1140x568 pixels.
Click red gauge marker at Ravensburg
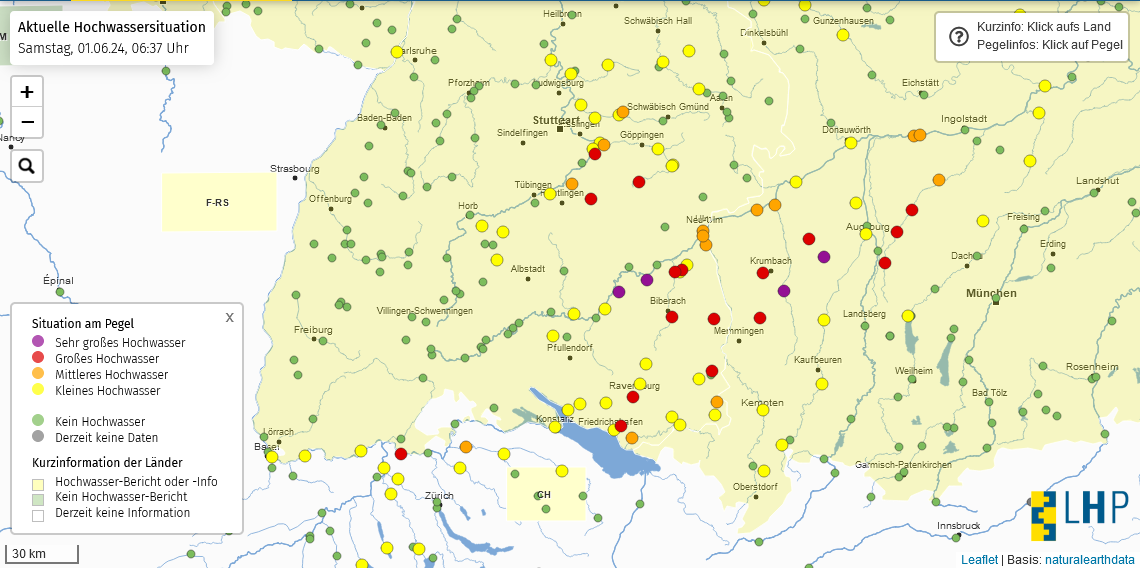click(x=633, y=396)
